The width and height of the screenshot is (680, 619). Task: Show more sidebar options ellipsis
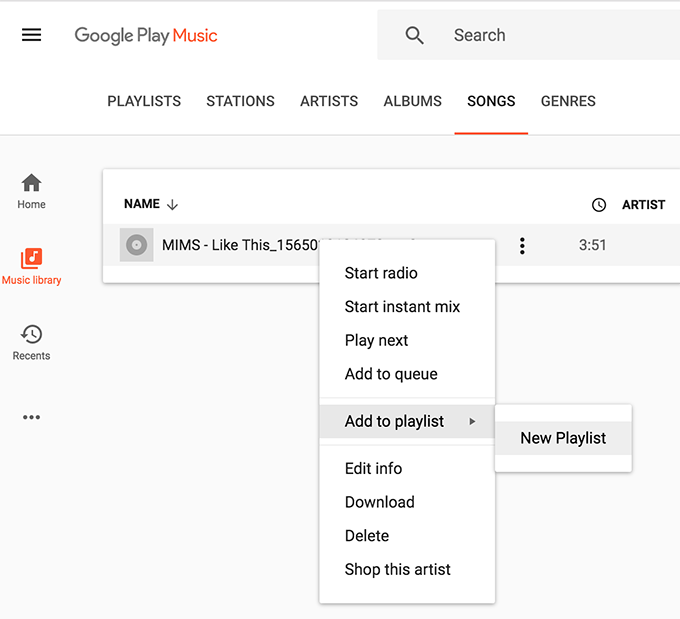(x=31, y=417)
